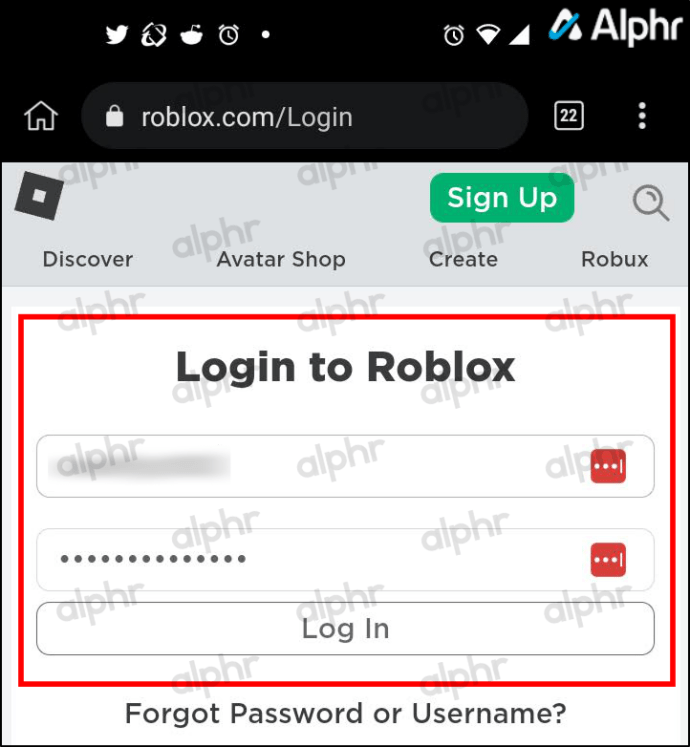This screenshot has width=690, height=747.
Task: Click the password manager icon in username field
Action: 608,466
